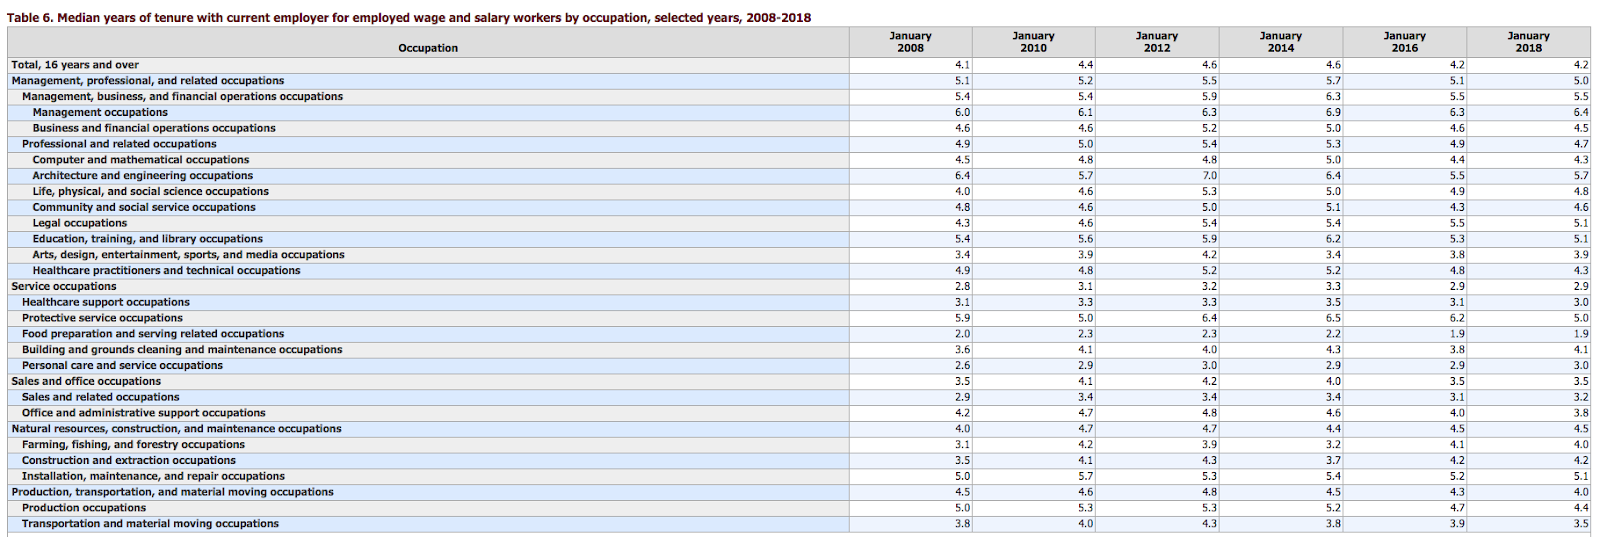
Task: Click 'Food preparation and serving related occupations' label
Action: click(x=153, y=334)
